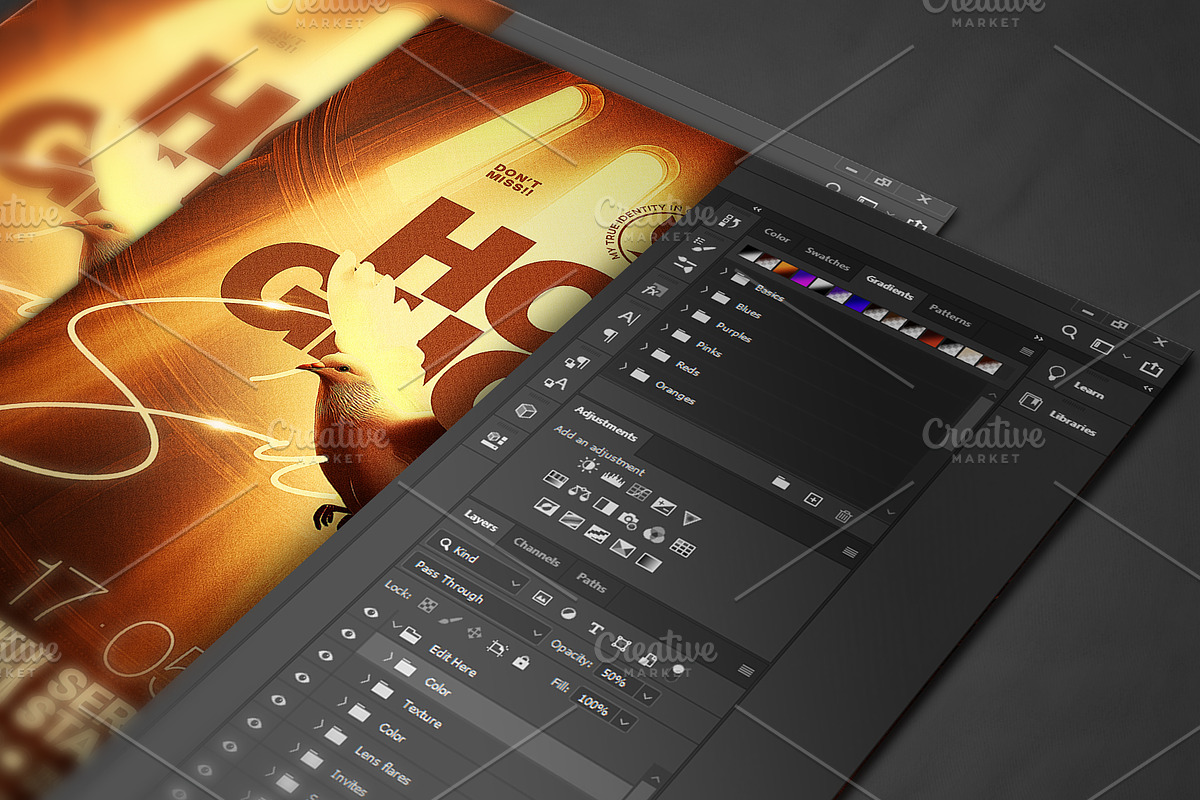Open the Brush Settings panel icon
This screenshot has height=800, width=1200.
(705, 243)
